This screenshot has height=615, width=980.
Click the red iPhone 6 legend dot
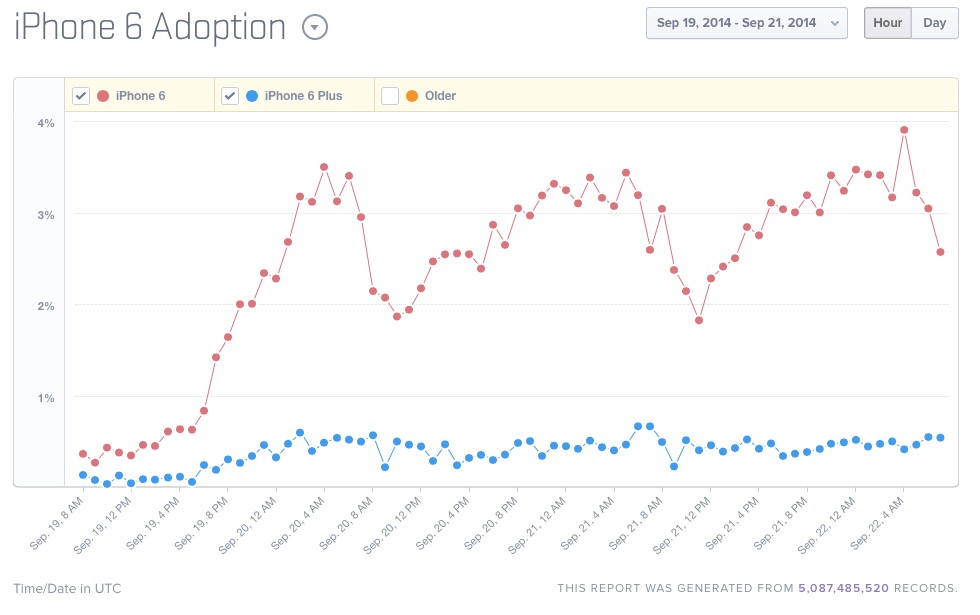(103, 96)
